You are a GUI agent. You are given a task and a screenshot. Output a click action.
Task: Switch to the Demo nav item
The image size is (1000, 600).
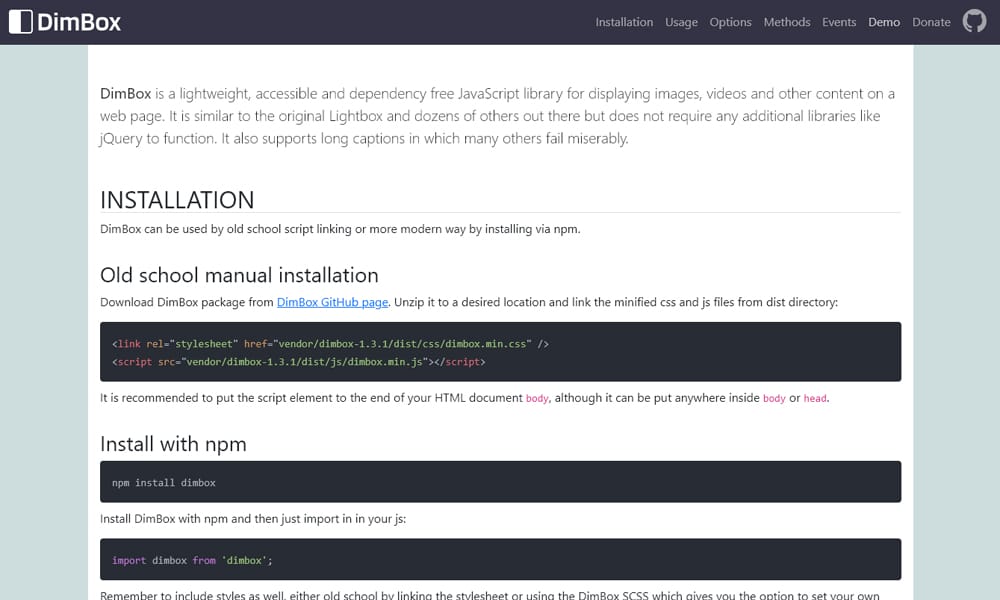point(883,22)
